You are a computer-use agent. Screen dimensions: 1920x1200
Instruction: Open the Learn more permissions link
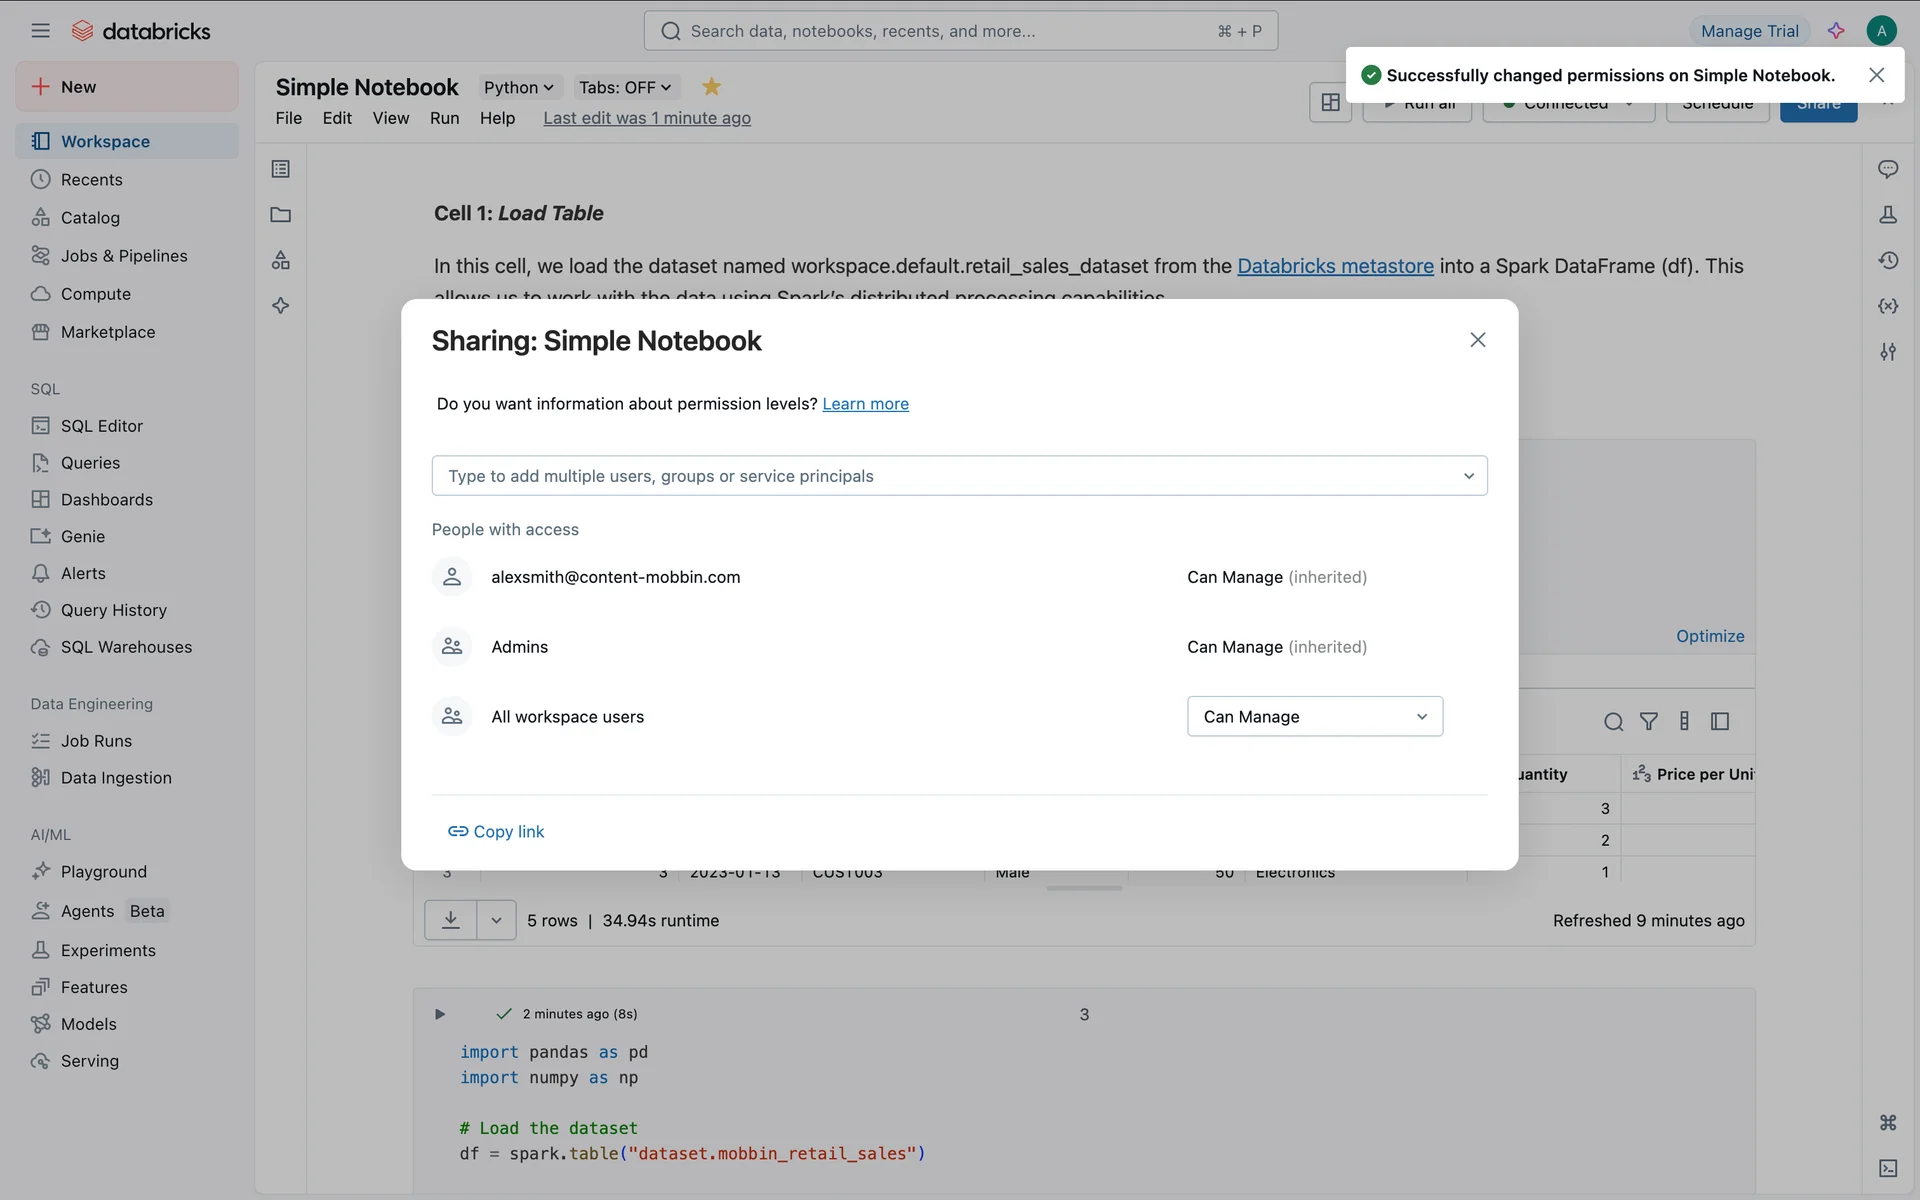pyautogui.click(x=865, y=404)
